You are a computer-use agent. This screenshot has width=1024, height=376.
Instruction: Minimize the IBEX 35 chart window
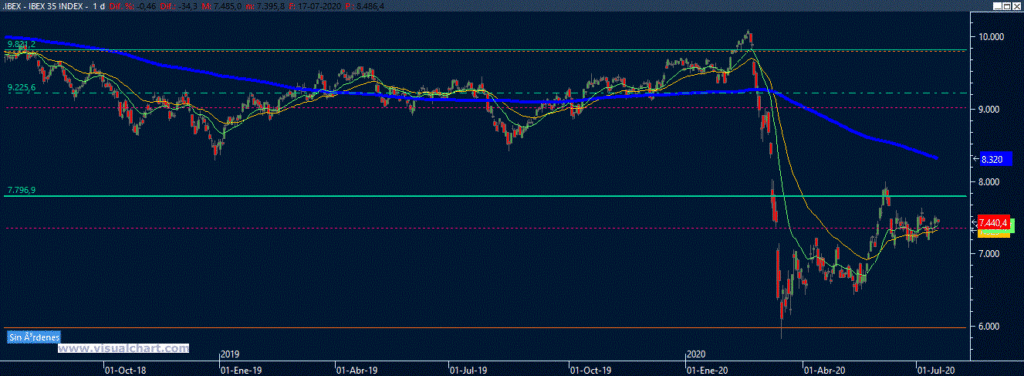tap(997, 6)
